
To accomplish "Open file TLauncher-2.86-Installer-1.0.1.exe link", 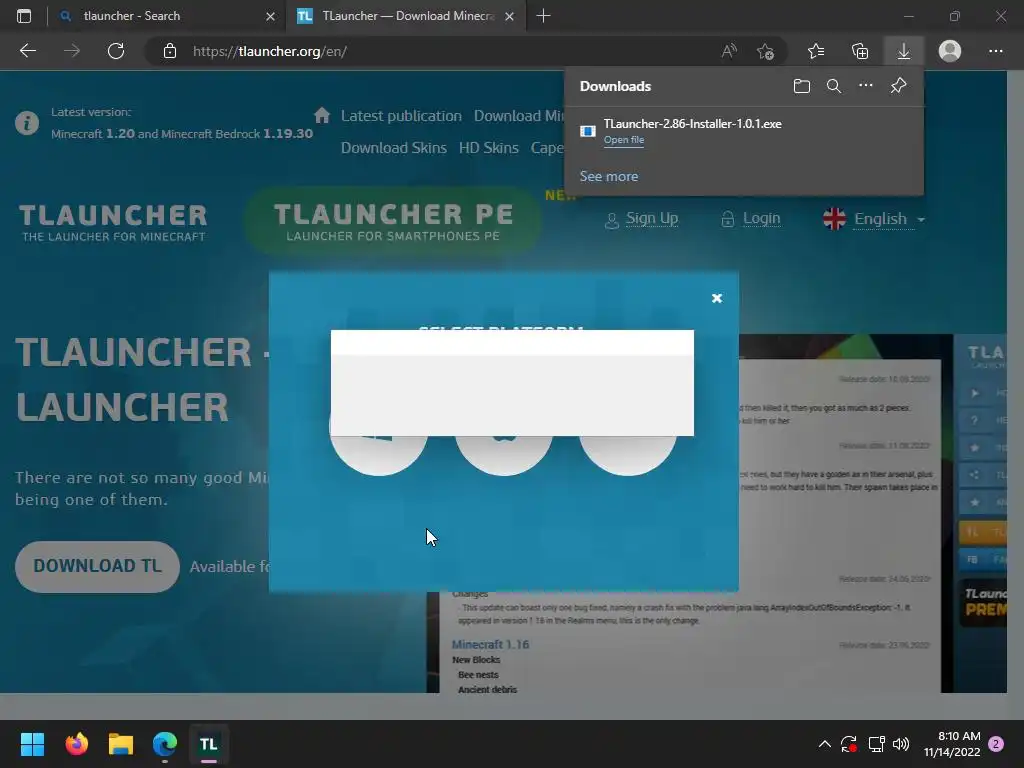I will coord(624,140).
